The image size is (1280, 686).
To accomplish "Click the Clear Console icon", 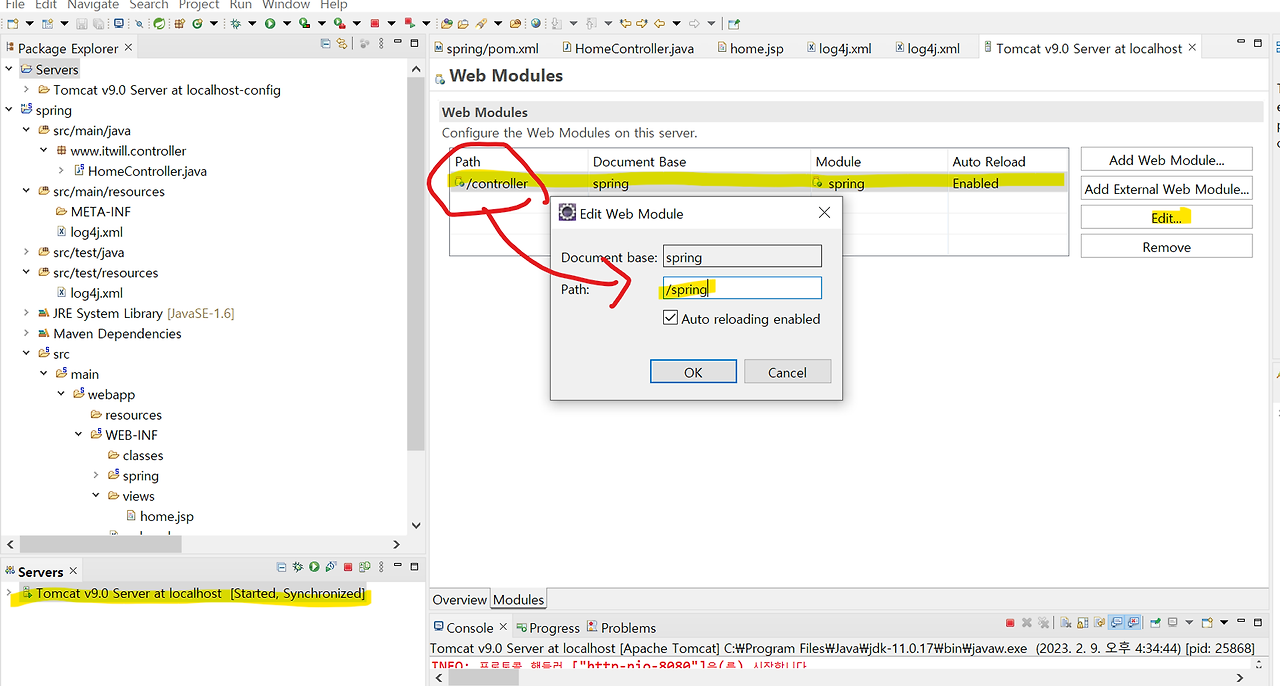I will 1065,622.
